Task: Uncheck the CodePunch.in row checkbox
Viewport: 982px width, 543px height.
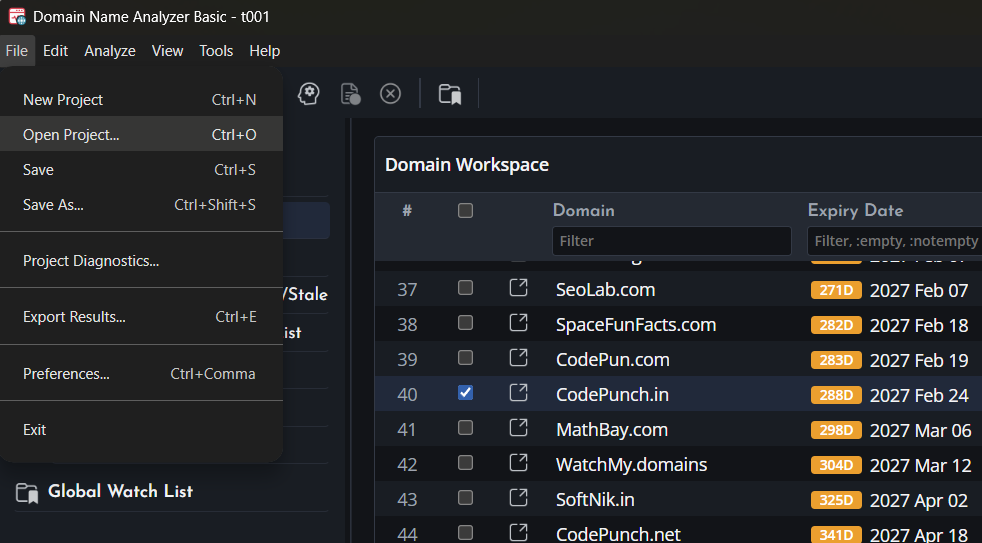Action: (465, 393)
